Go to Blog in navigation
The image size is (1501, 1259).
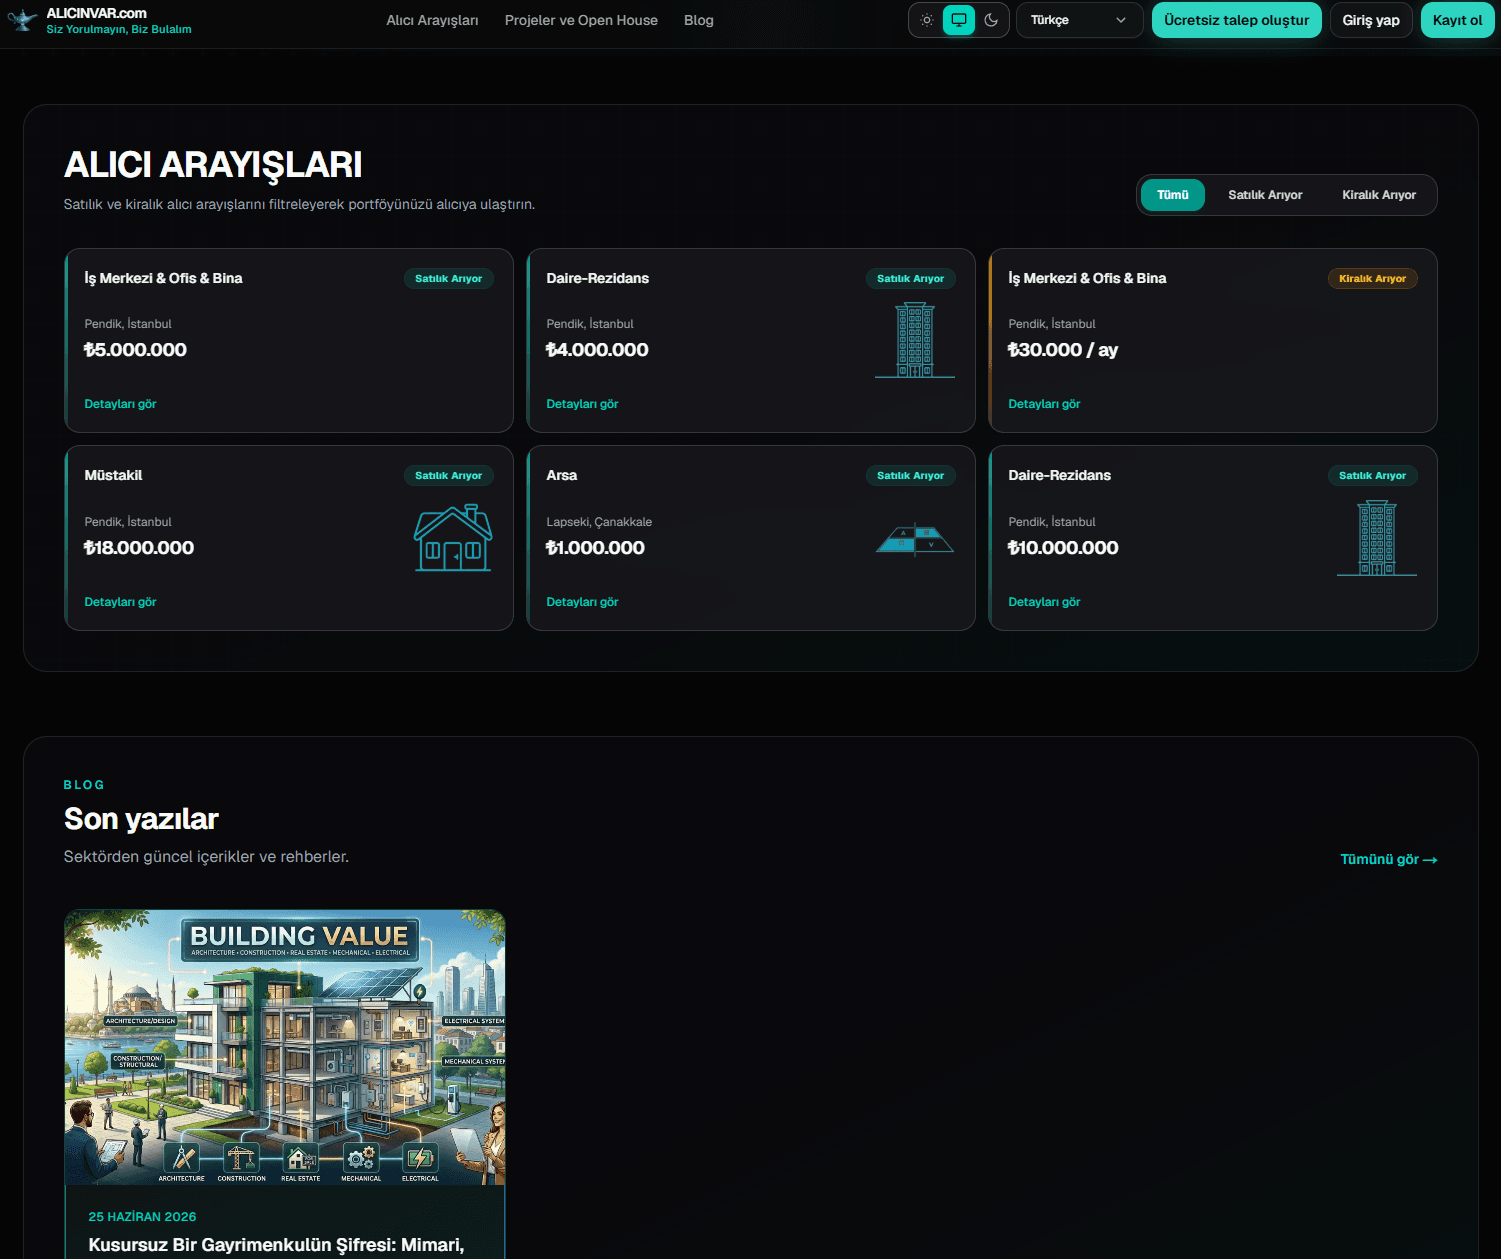699,20
